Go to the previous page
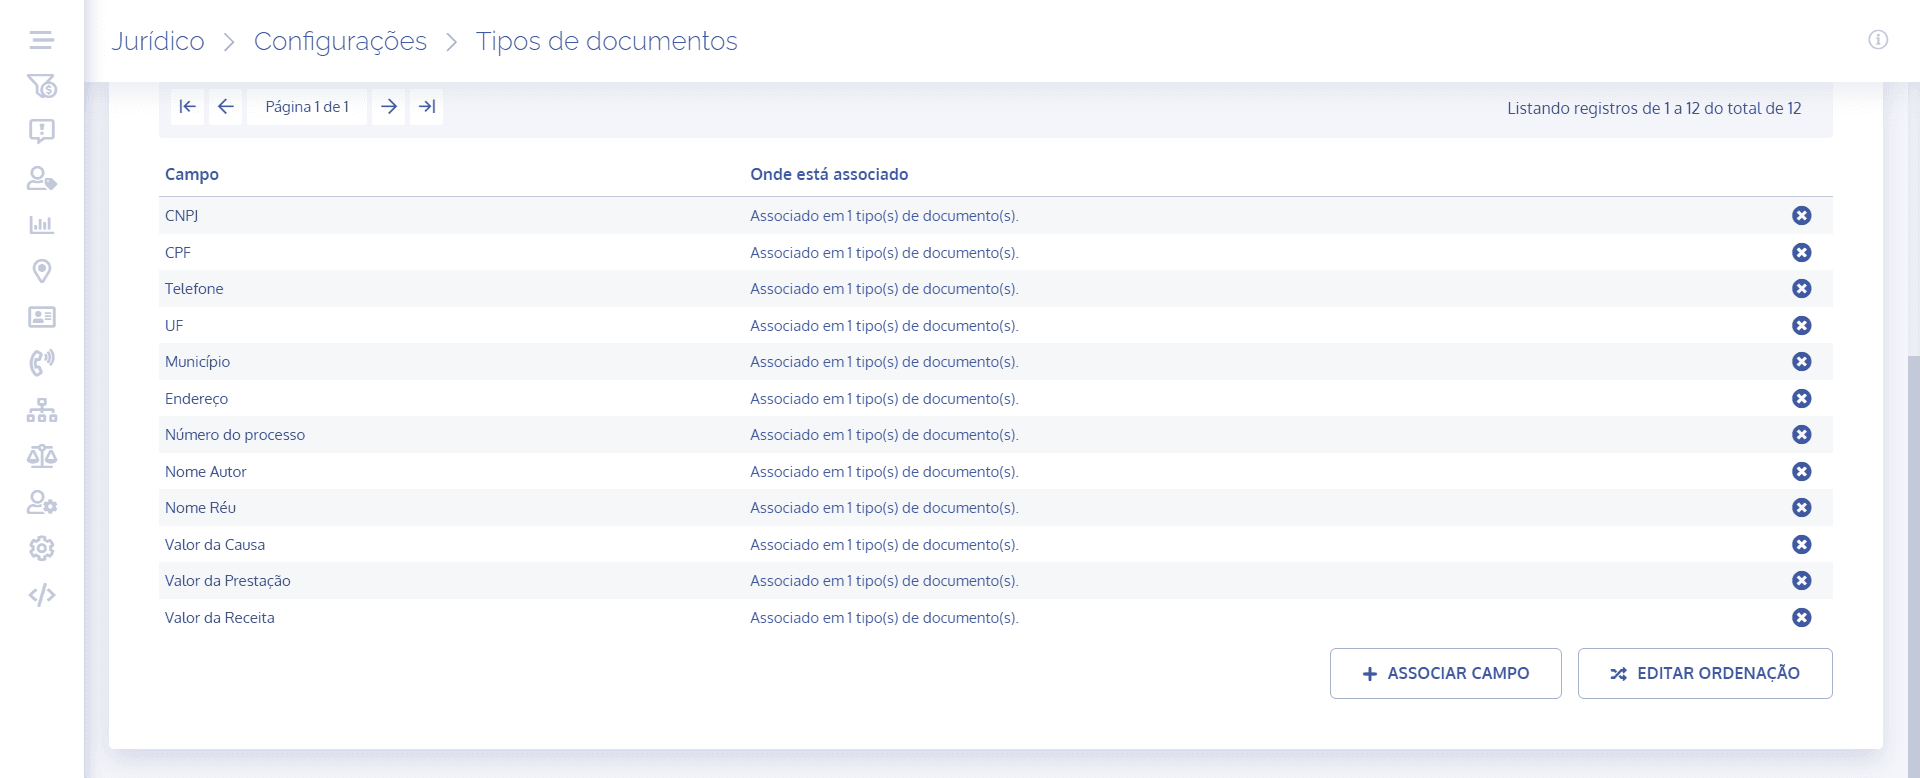Image resolution: width=1920 pixels, height=778 pixels. tap(226, 107)
